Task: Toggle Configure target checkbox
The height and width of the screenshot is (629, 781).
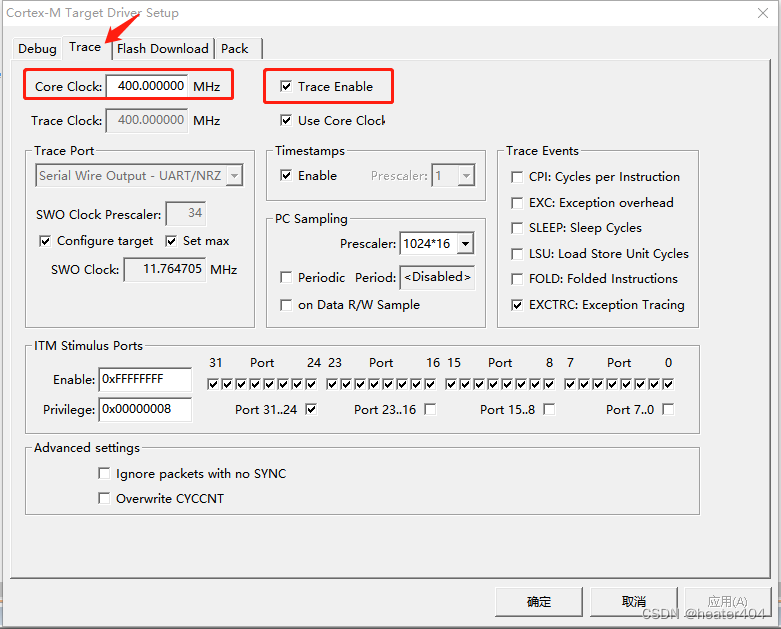Action: click(45, 241)
